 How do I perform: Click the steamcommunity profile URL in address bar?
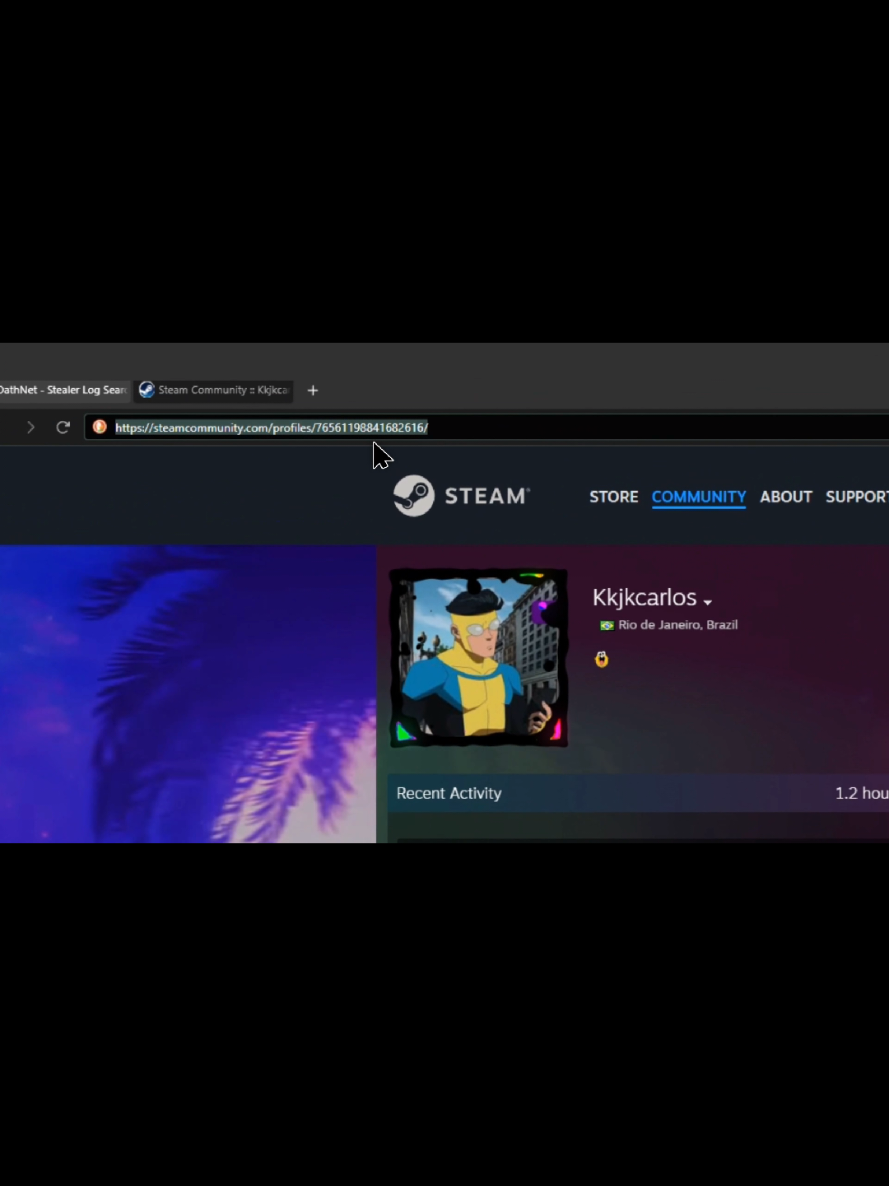click(x=272, y=428)
